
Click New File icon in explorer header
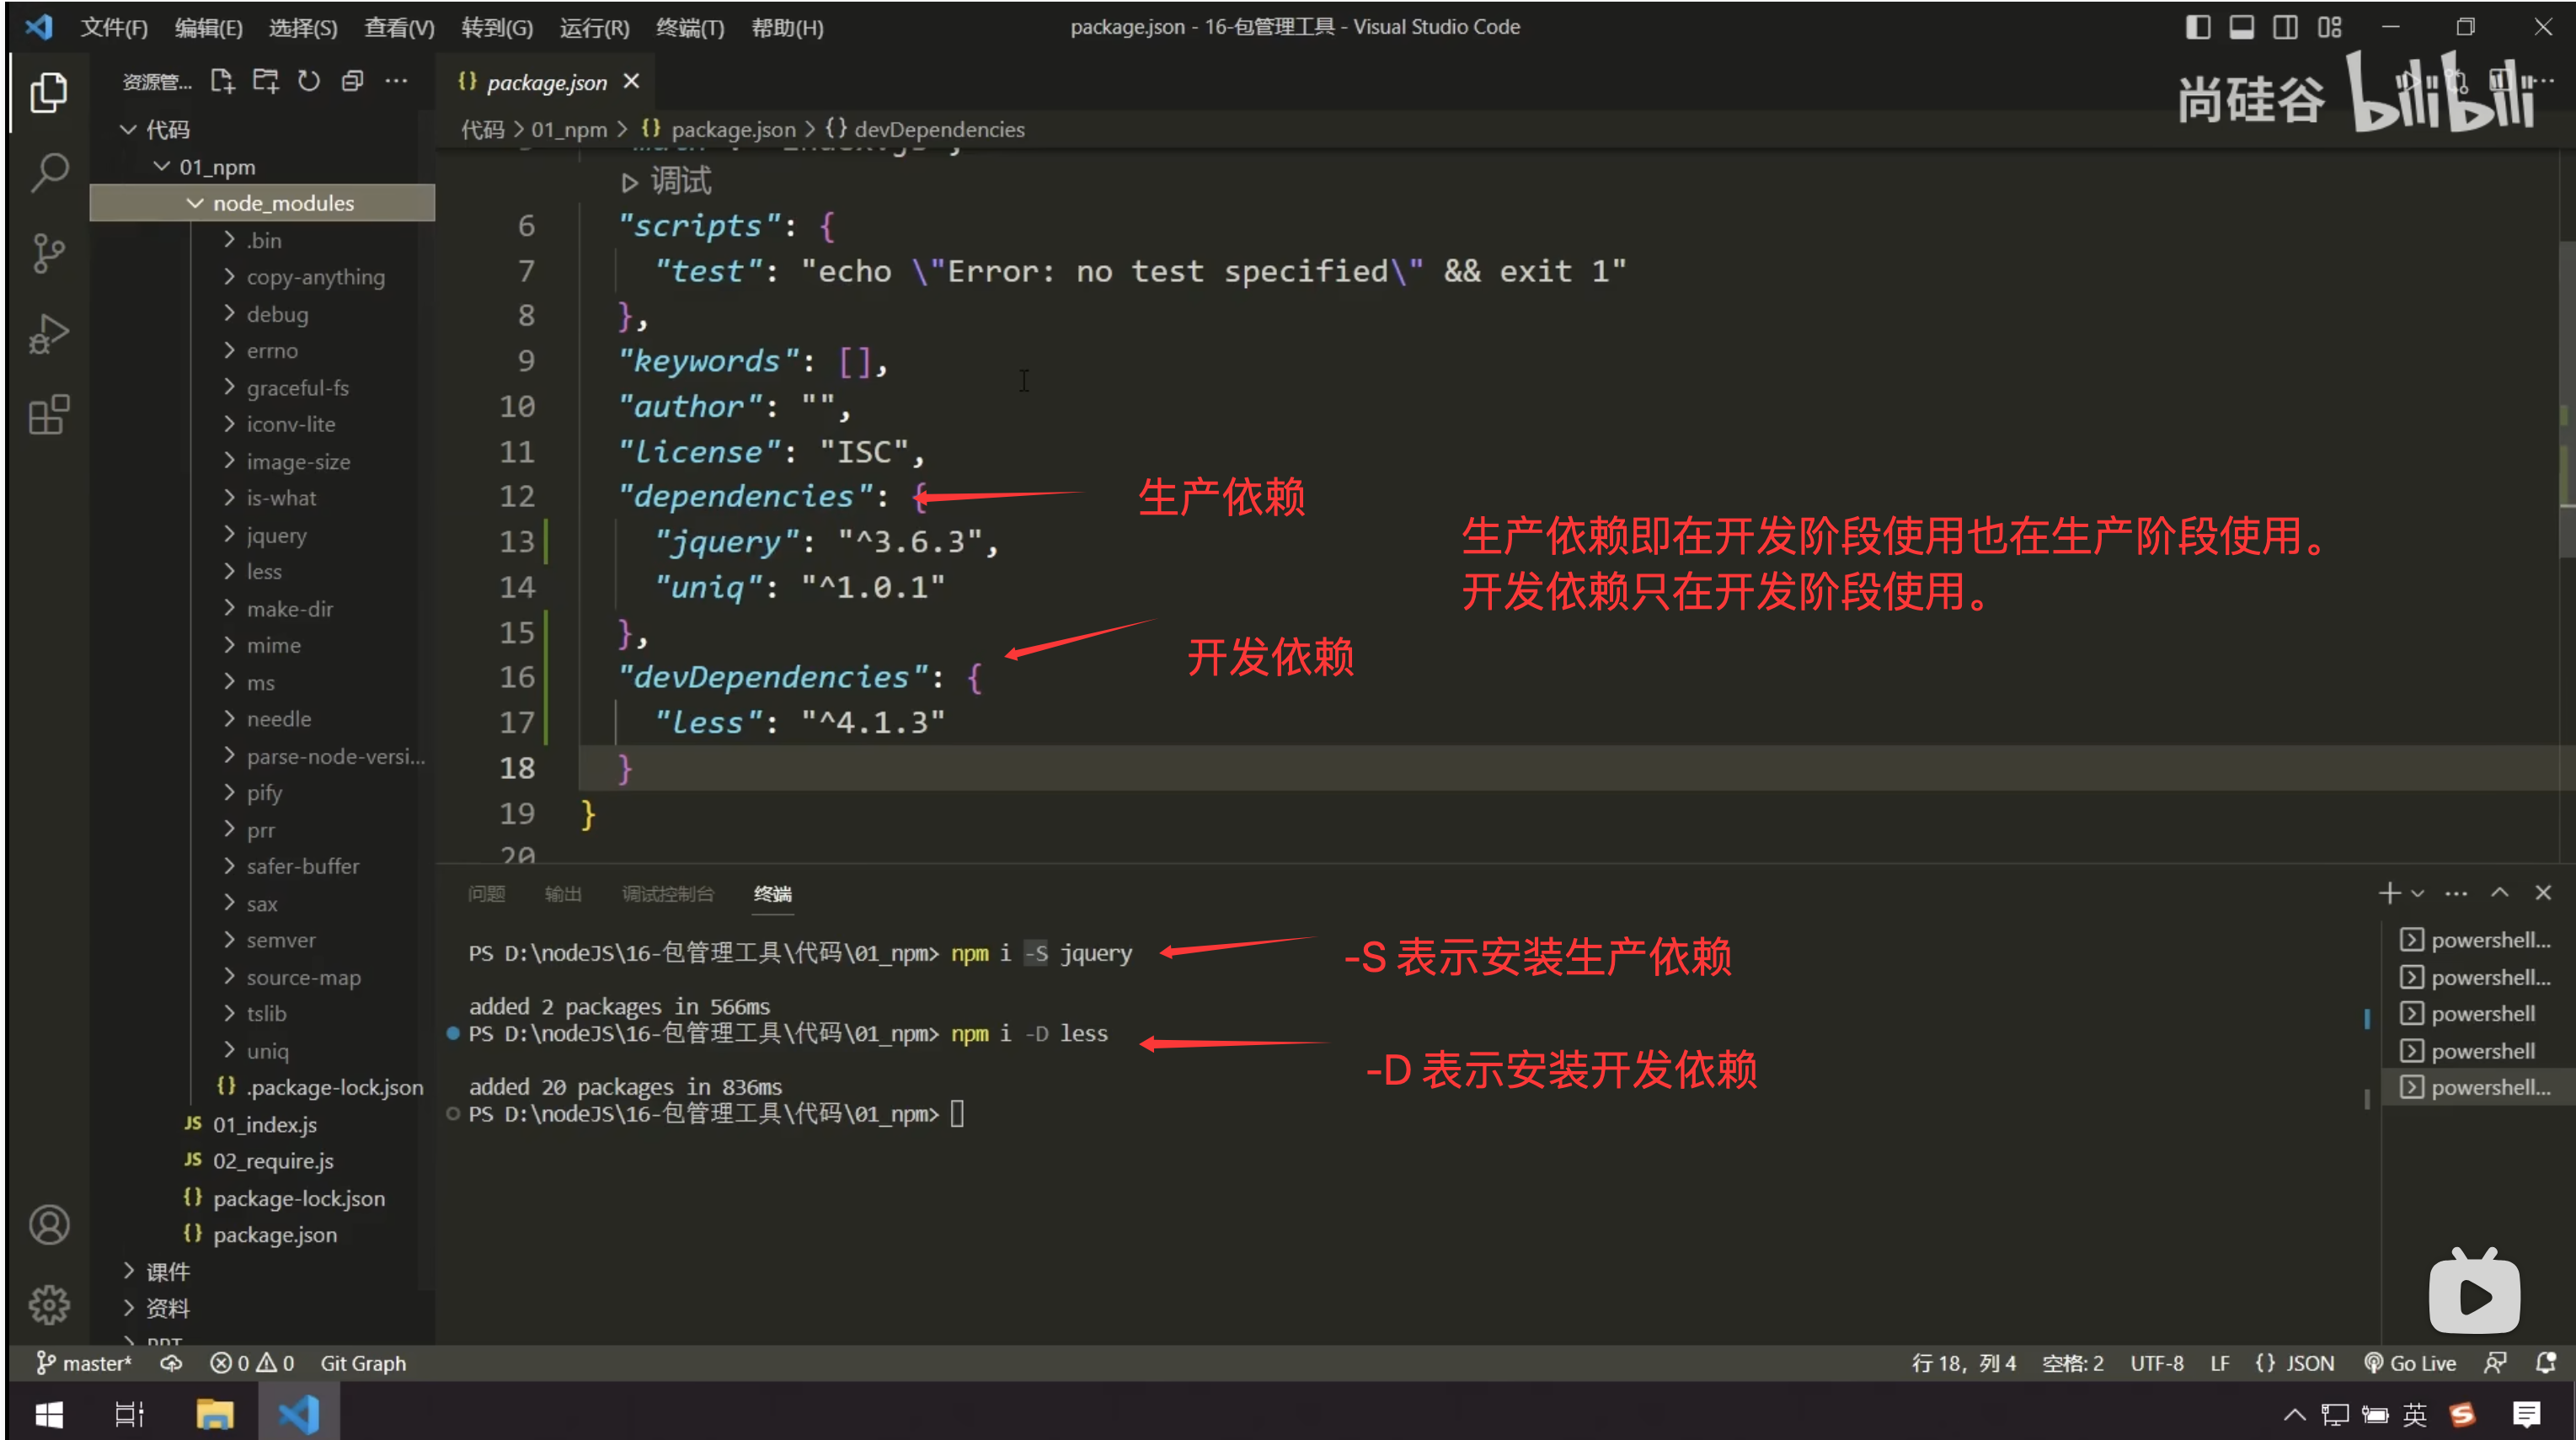tap(222, 81)
